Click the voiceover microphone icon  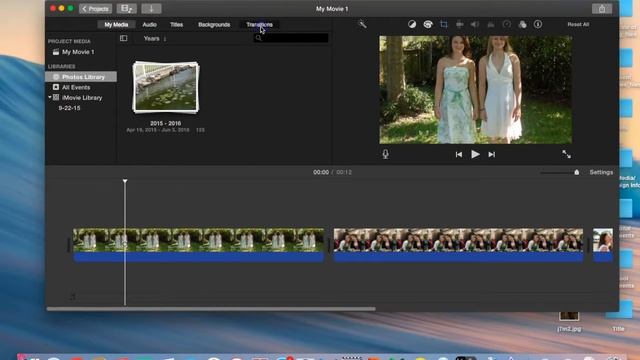pos(385,154)
